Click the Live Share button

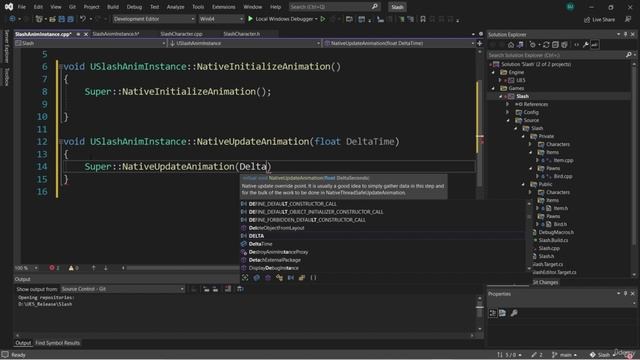pos(599,19)
